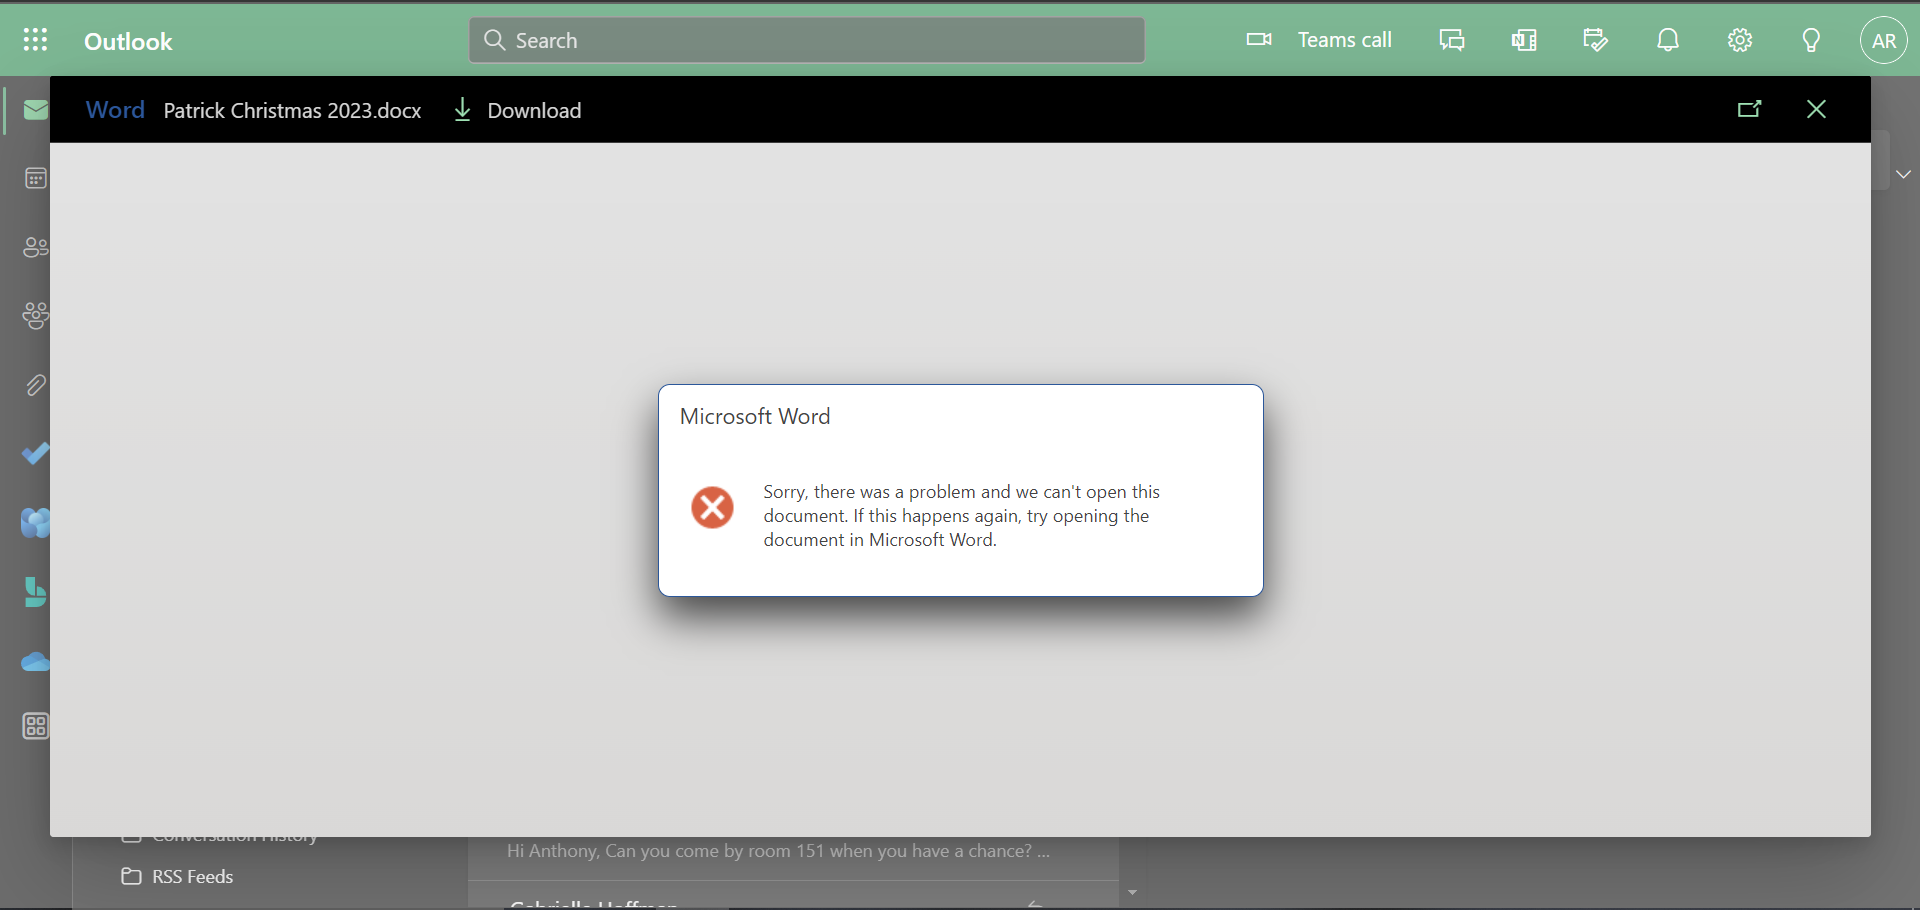This screenshot has width=1920, height=910.
Task: Open the People contacts icon
Action: [x=36, y=247]
